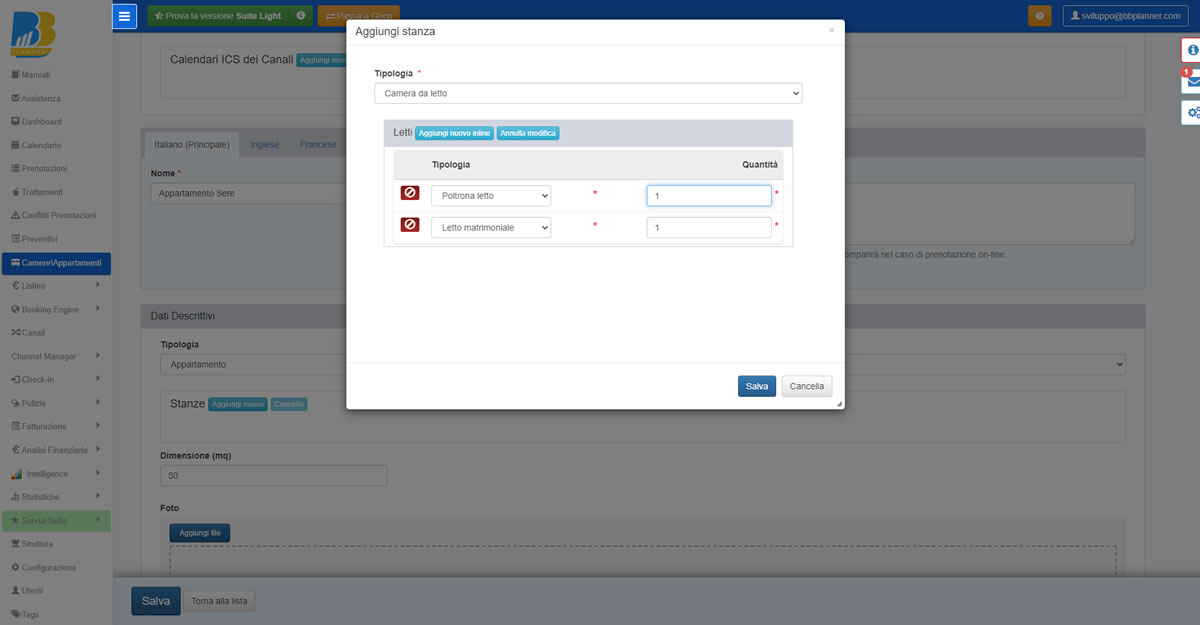This screenshot has height=625, width=1200.
Task: Open the Letto matrimoniale bed type dropdown
Action: pos(490,228)
